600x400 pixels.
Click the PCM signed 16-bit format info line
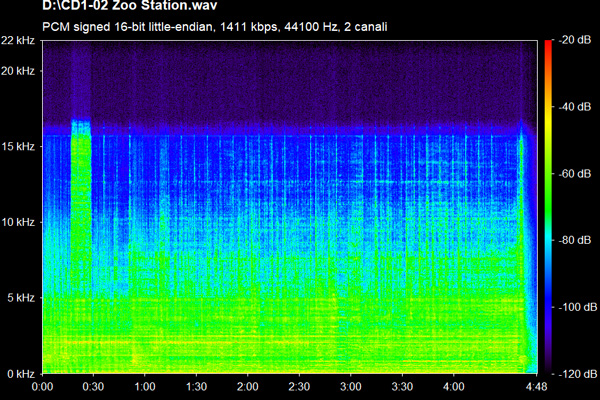[x=215, y=27]
